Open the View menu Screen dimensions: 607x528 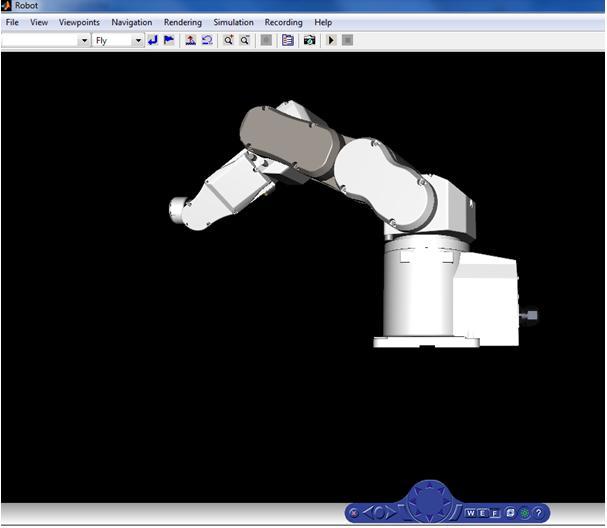pyautogui.click(x=39, y=22)
